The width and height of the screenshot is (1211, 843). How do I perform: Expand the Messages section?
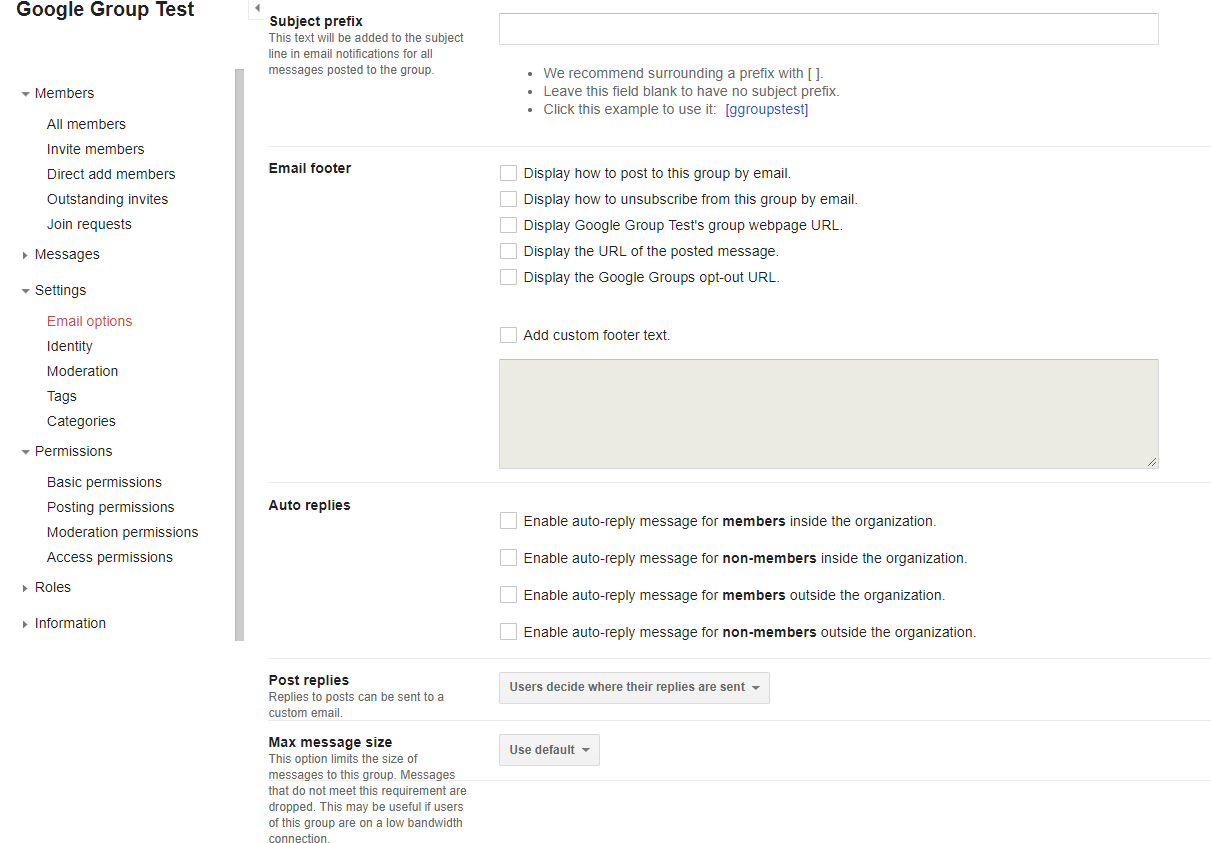click(25, 255)
